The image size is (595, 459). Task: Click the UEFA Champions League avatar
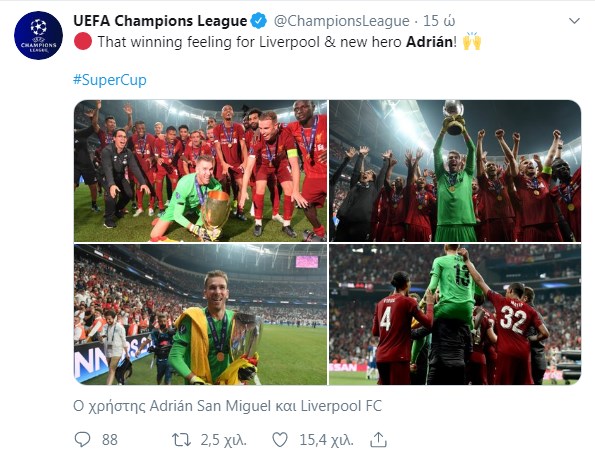click(38, 36)
